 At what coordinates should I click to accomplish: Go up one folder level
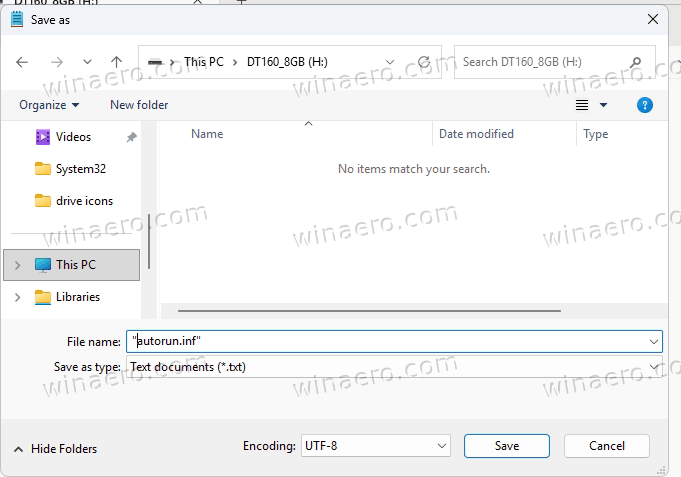click(116, 62)
